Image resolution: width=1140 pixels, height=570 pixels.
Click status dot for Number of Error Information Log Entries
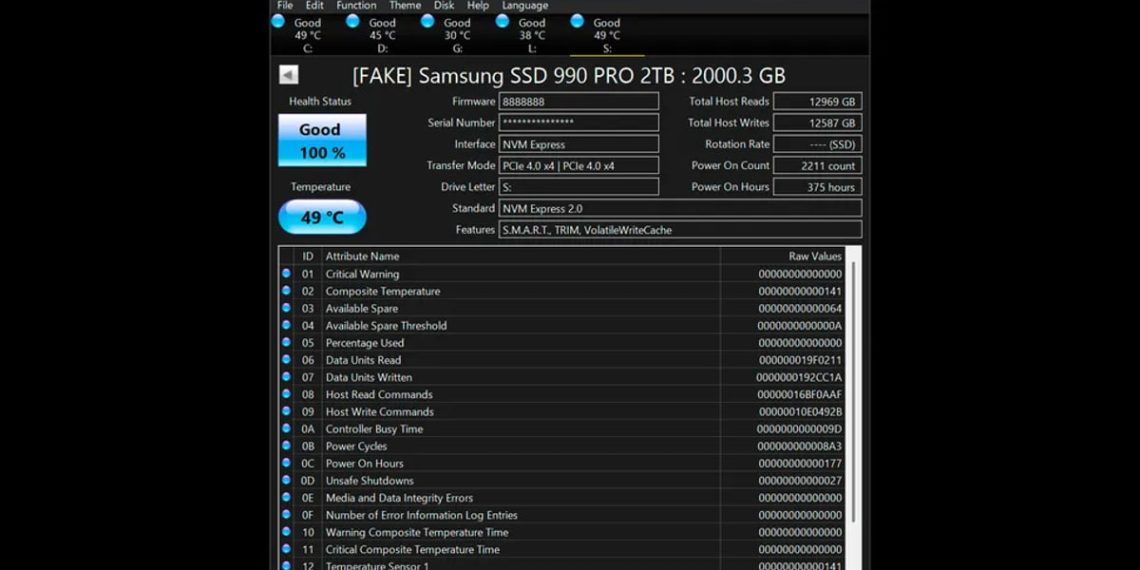(286, 515)
